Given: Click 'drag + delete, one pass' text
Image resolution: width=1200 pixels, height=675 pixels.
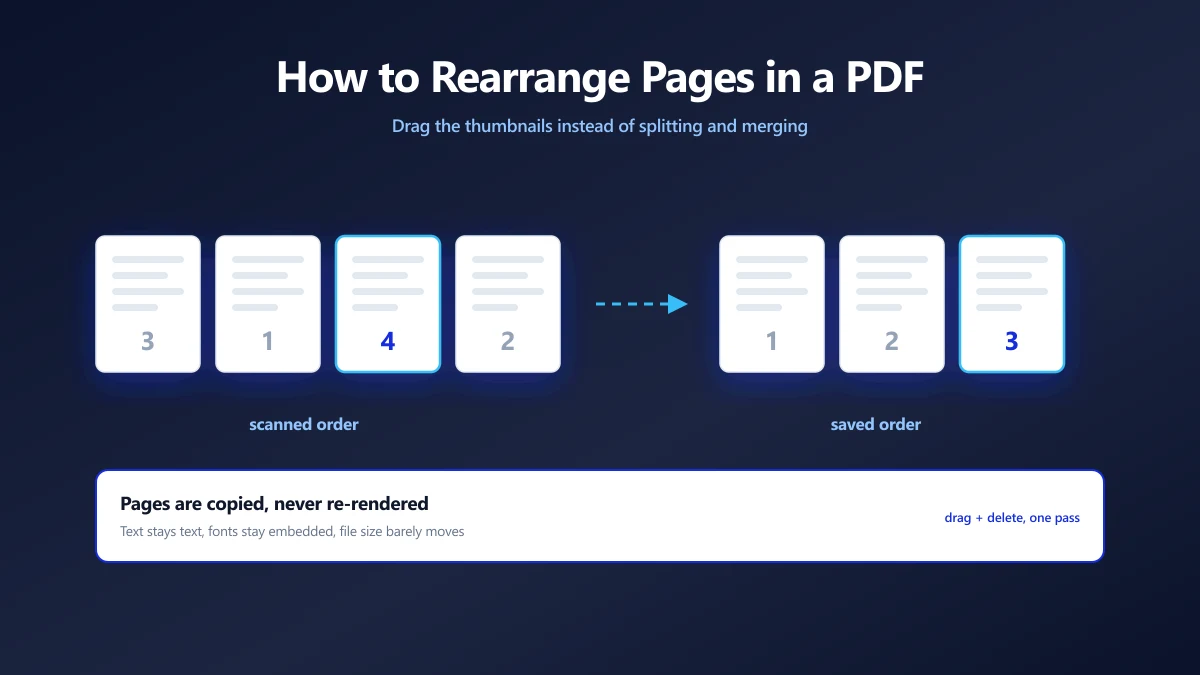Looking at the screenshot, I should (1012, 518).
